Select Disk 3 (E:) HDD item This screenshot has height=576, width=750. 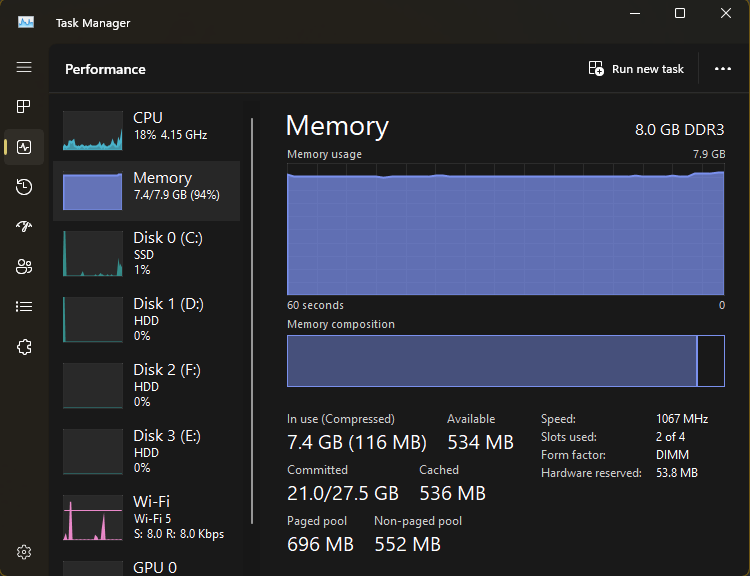point(146,451)
